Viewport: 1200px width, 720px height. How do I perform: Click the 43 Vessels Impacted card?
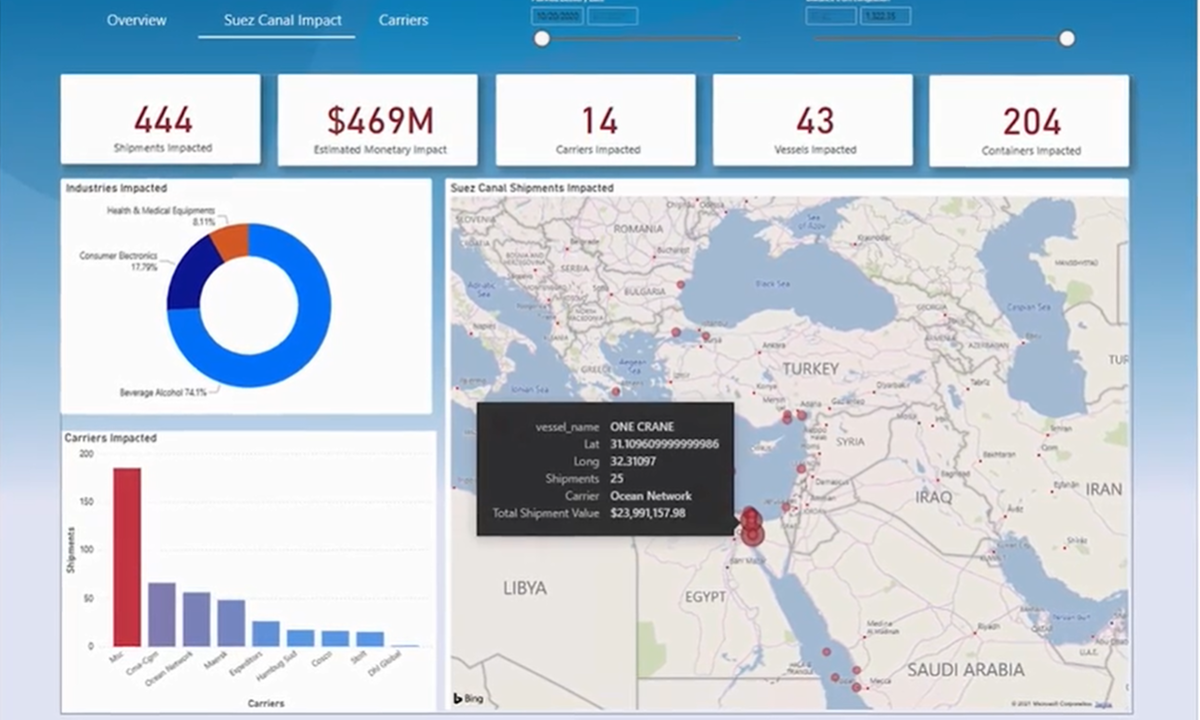tap(813, 119)
